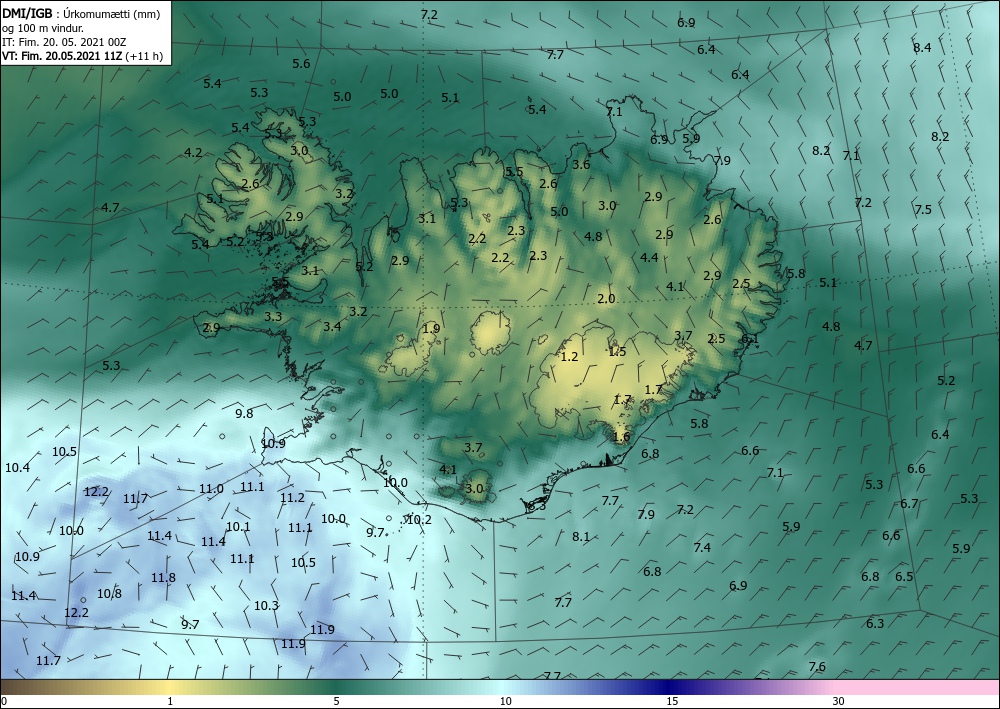Click the "IT: Fim. 20. 05. 2021 00Z" line

click(x=64, y=42)
